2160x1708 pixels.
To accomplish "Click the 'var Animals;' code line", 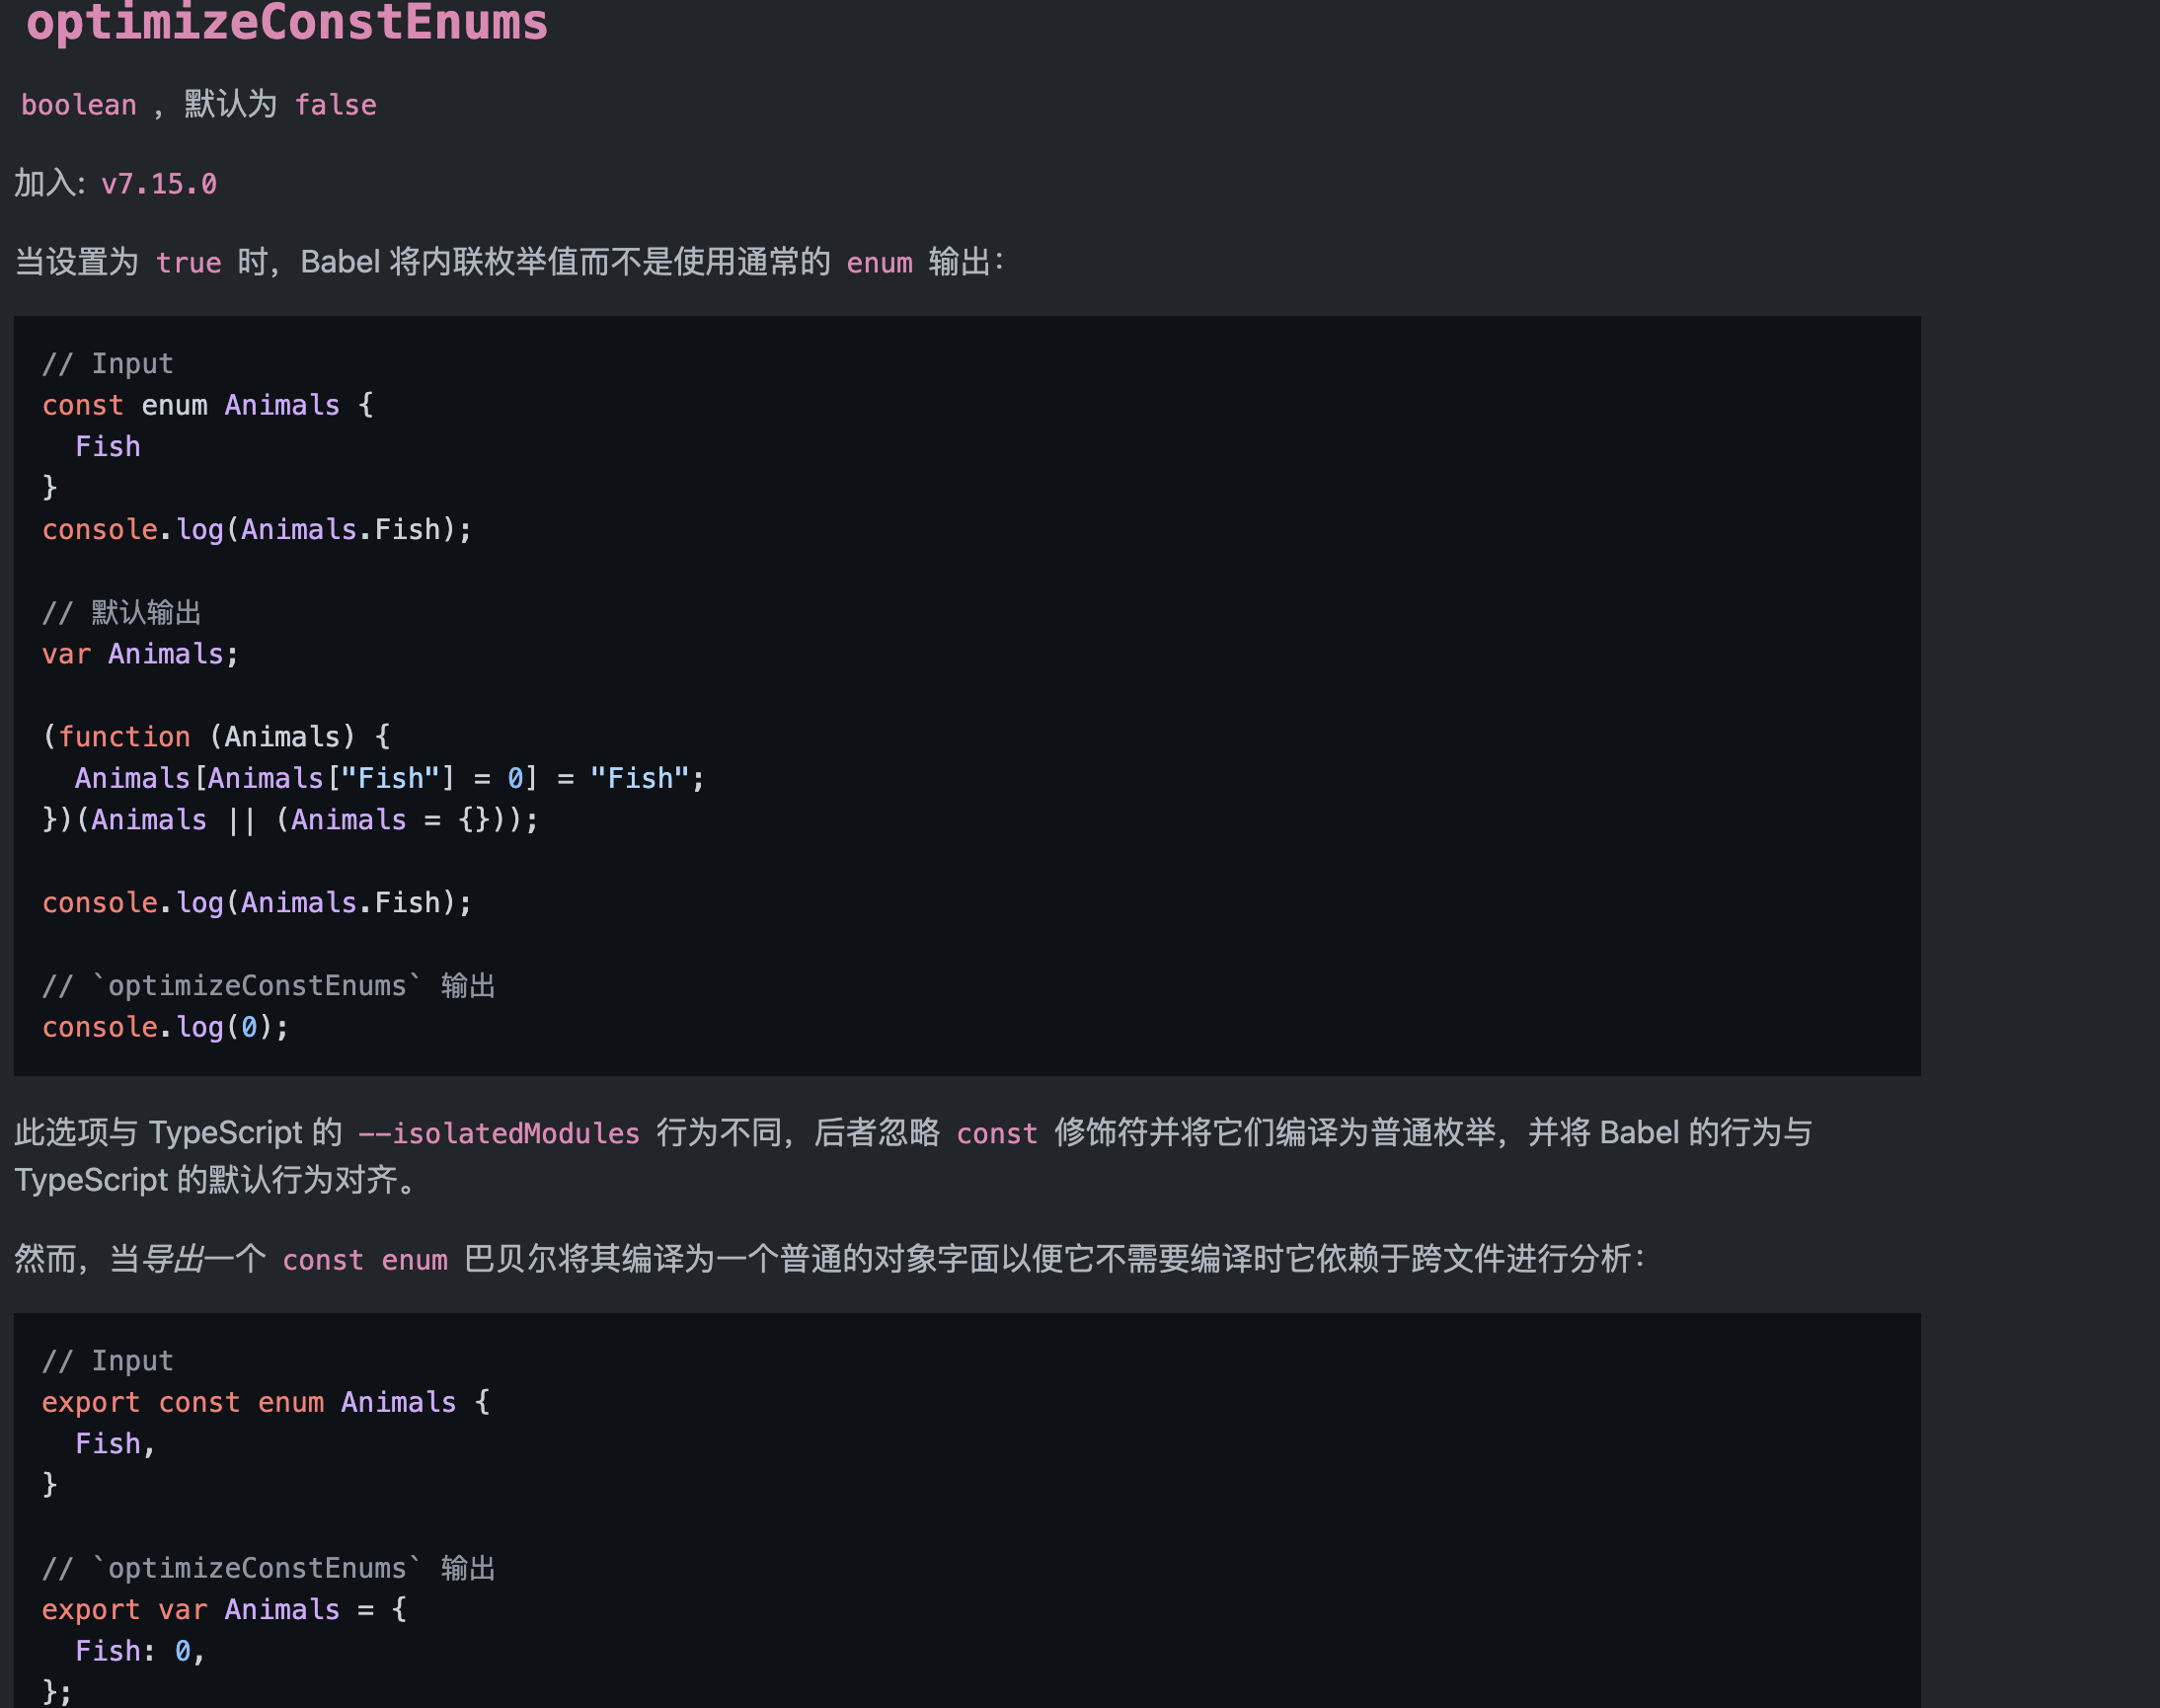I will click(140, 654).
